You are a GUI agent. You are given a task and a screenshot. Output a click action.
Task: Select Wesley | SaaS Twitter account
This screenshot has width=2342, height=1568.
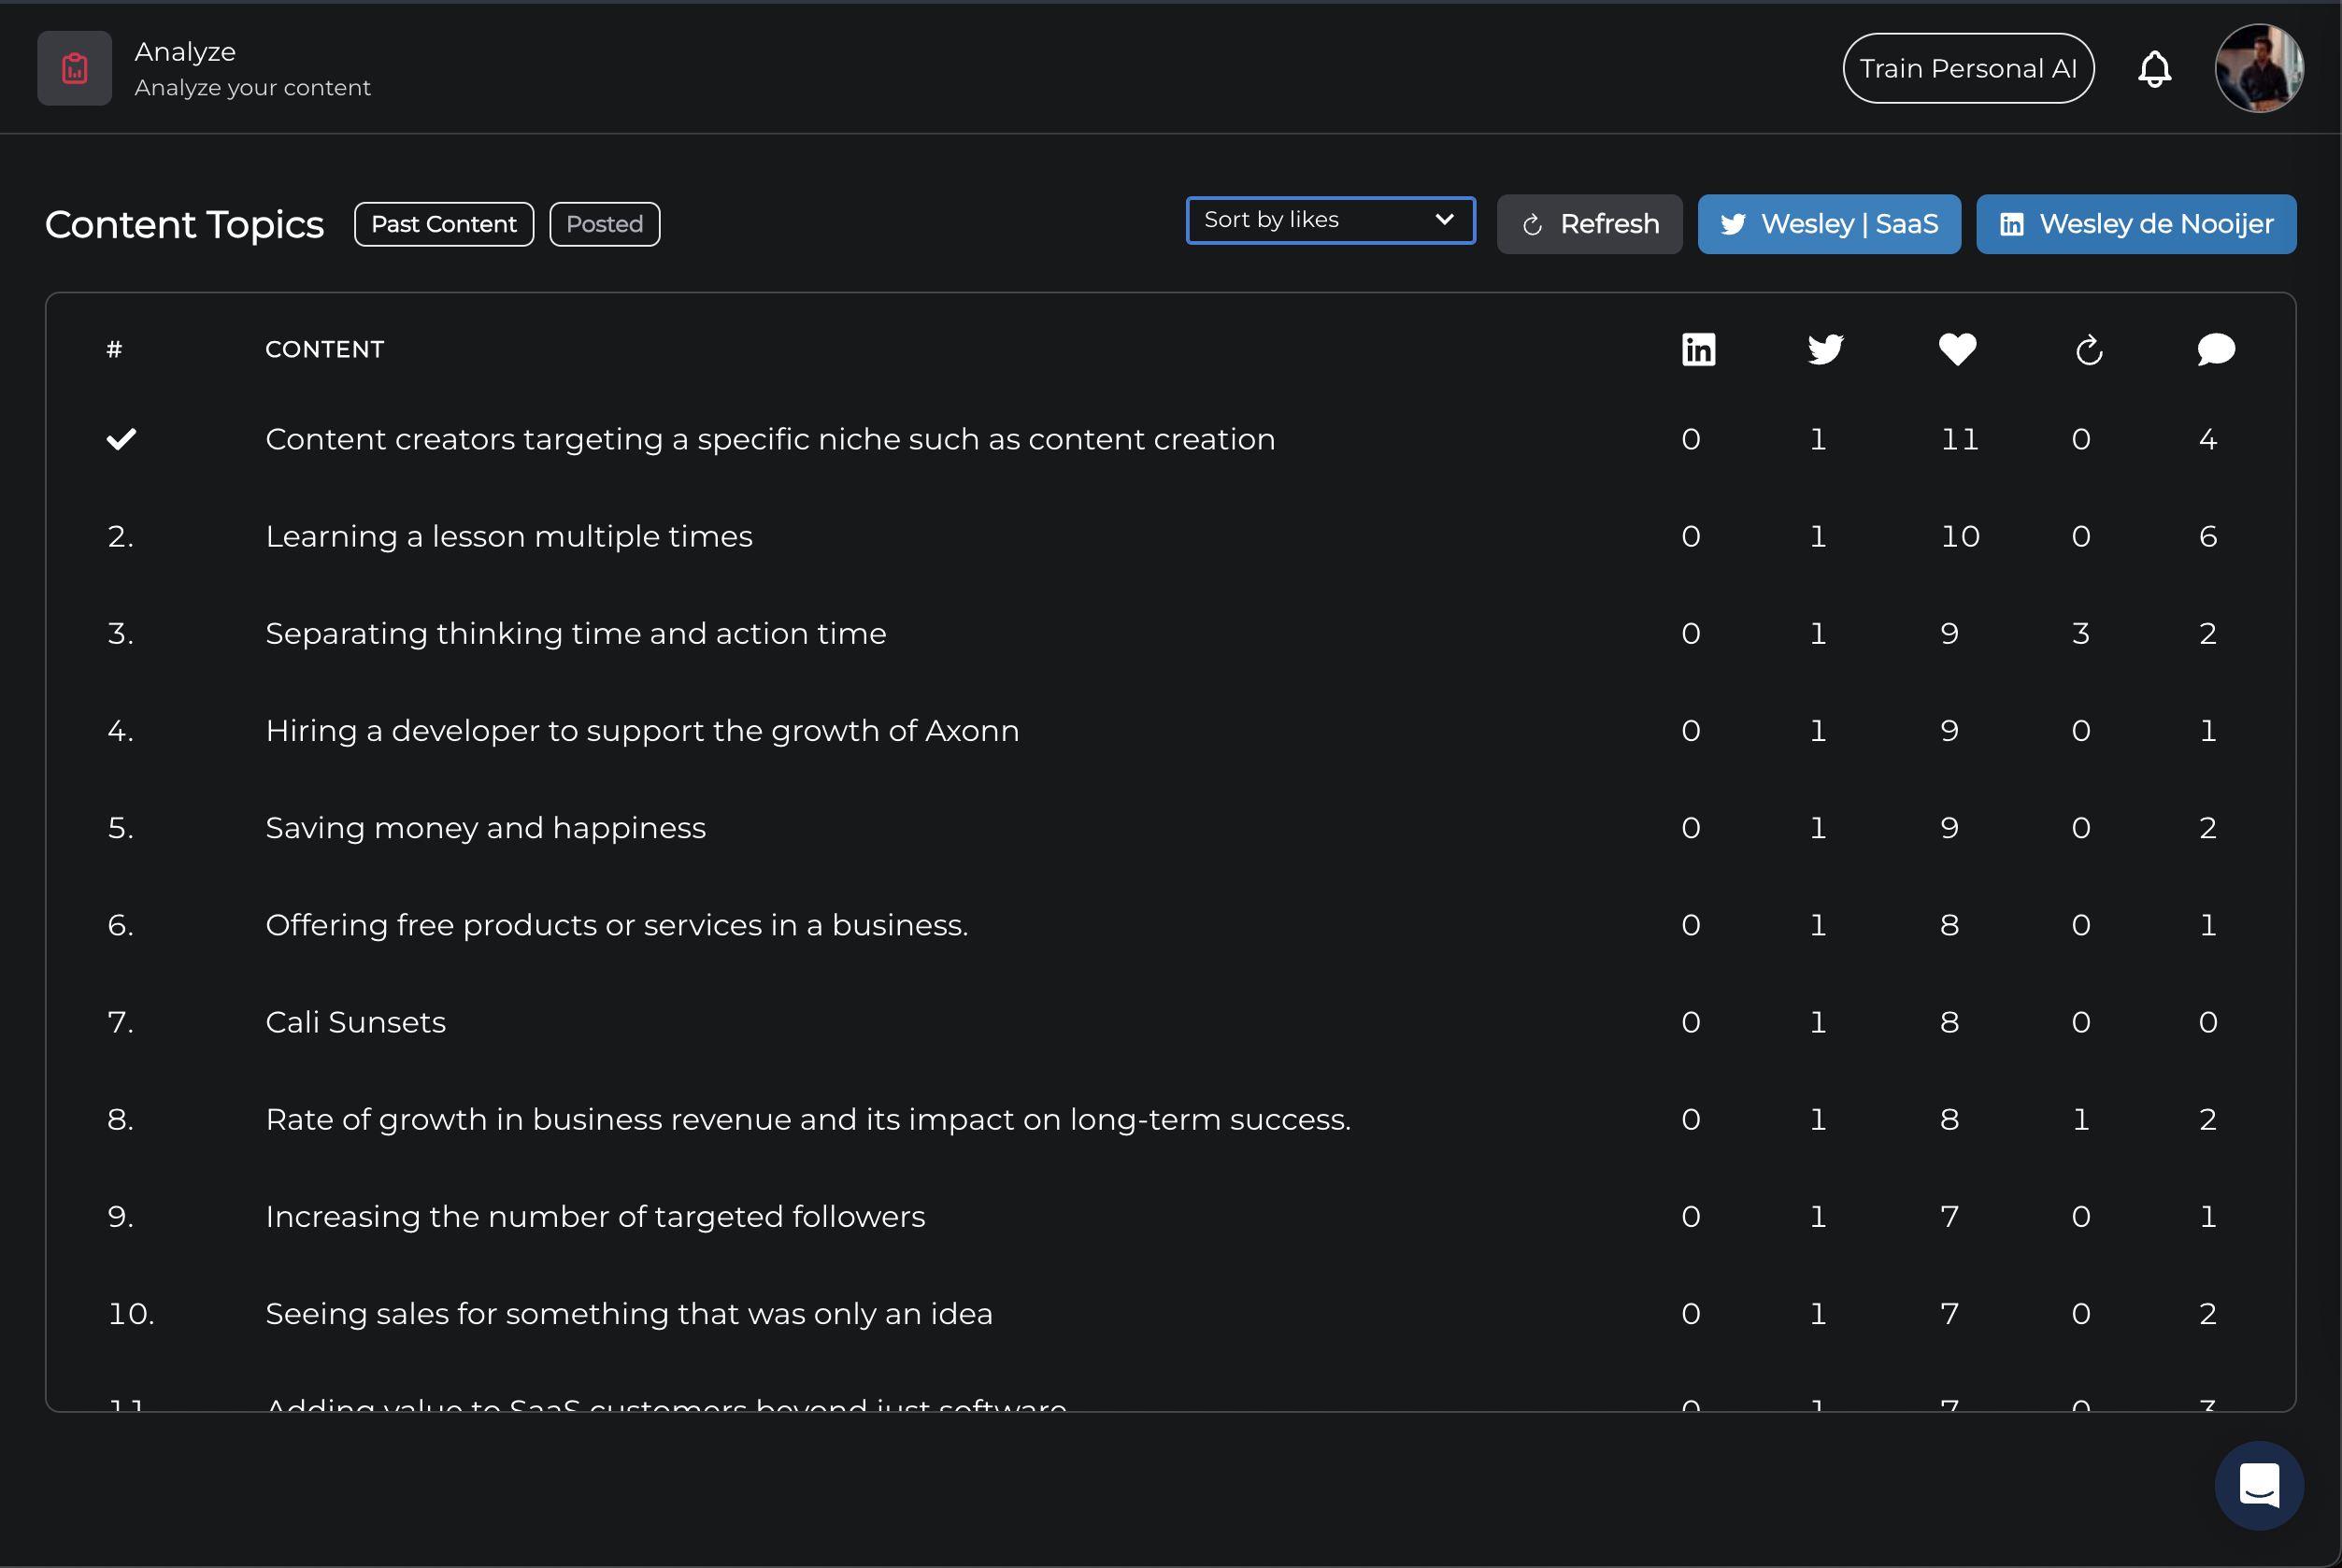click(1829, 224)
